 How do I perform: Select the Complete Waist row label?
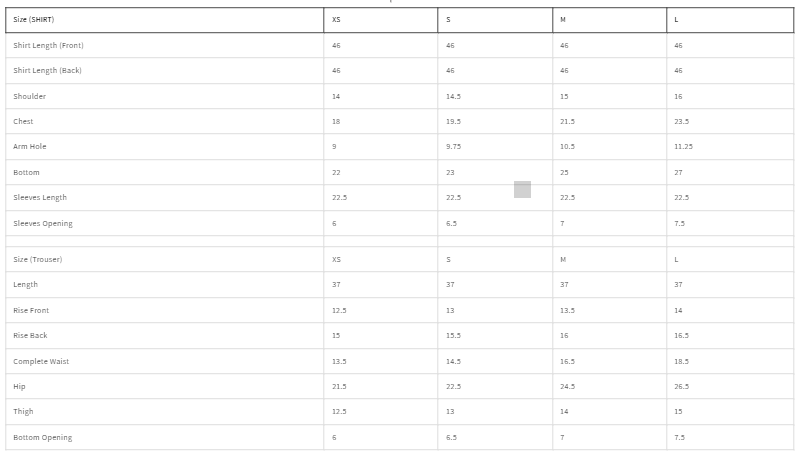(41, 361)
